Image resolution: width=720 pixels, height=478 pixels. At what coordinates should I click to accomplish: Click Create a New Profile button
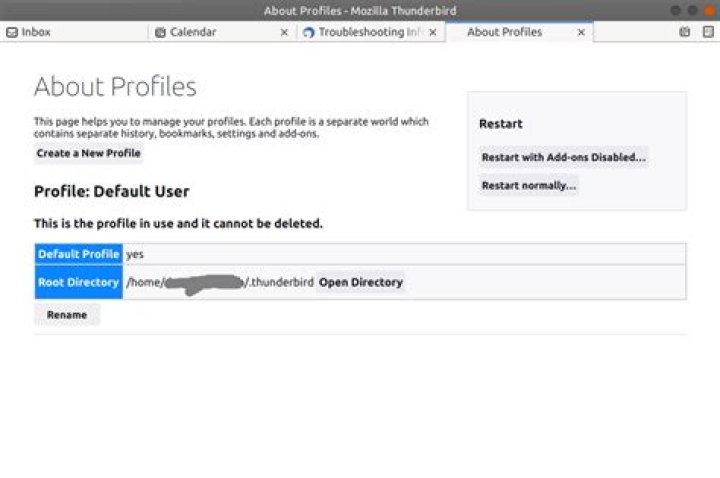[89, 153]
